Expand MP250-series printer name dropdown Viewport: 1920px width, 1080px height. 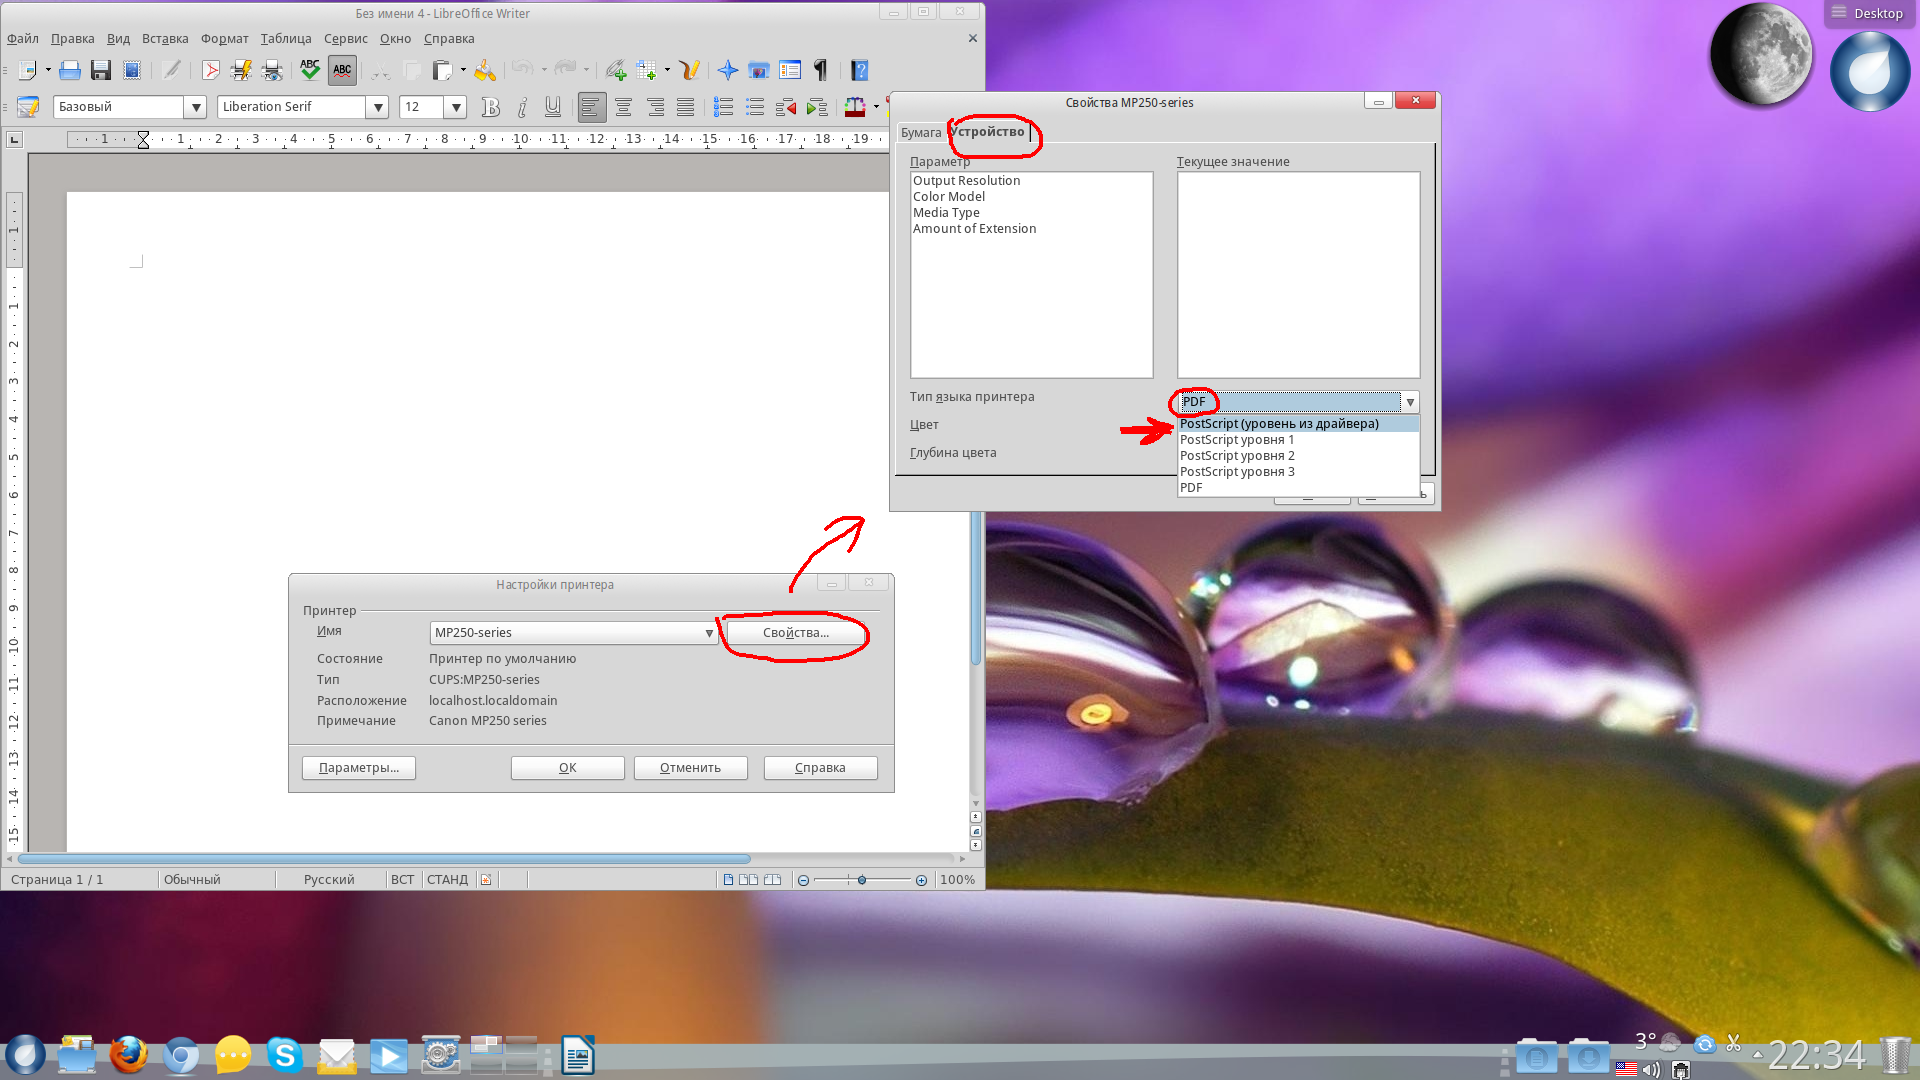pos(708,633)
